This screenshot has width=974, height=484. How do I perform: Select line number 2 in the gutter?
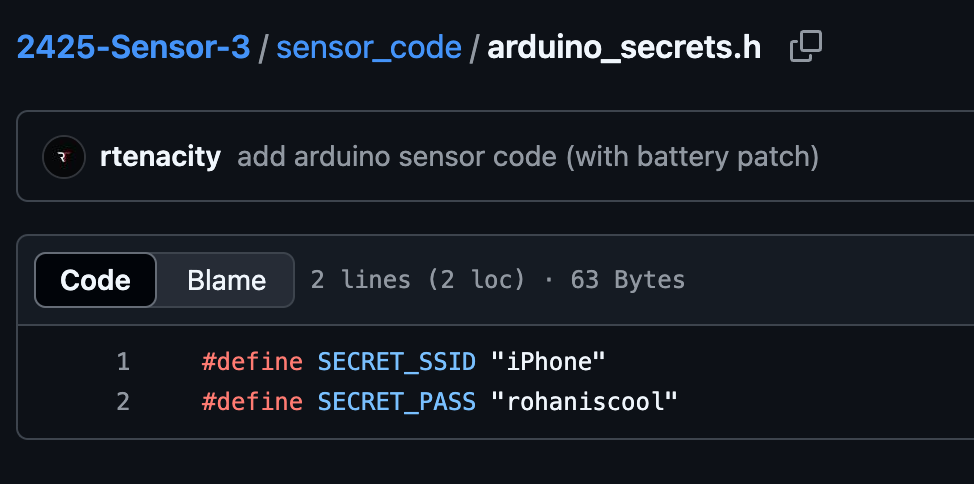click(x=123, y=402)
